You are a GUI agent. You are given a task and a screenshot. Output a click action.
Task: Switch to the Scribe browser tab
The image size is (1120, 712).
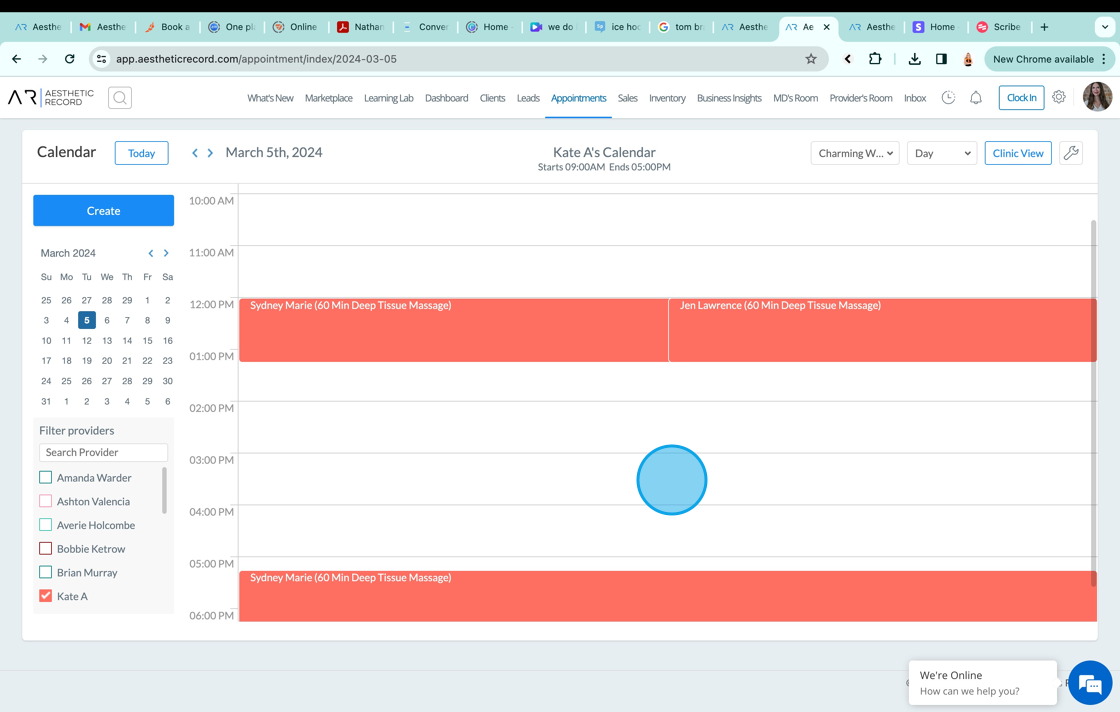click(x=999, y=27)
